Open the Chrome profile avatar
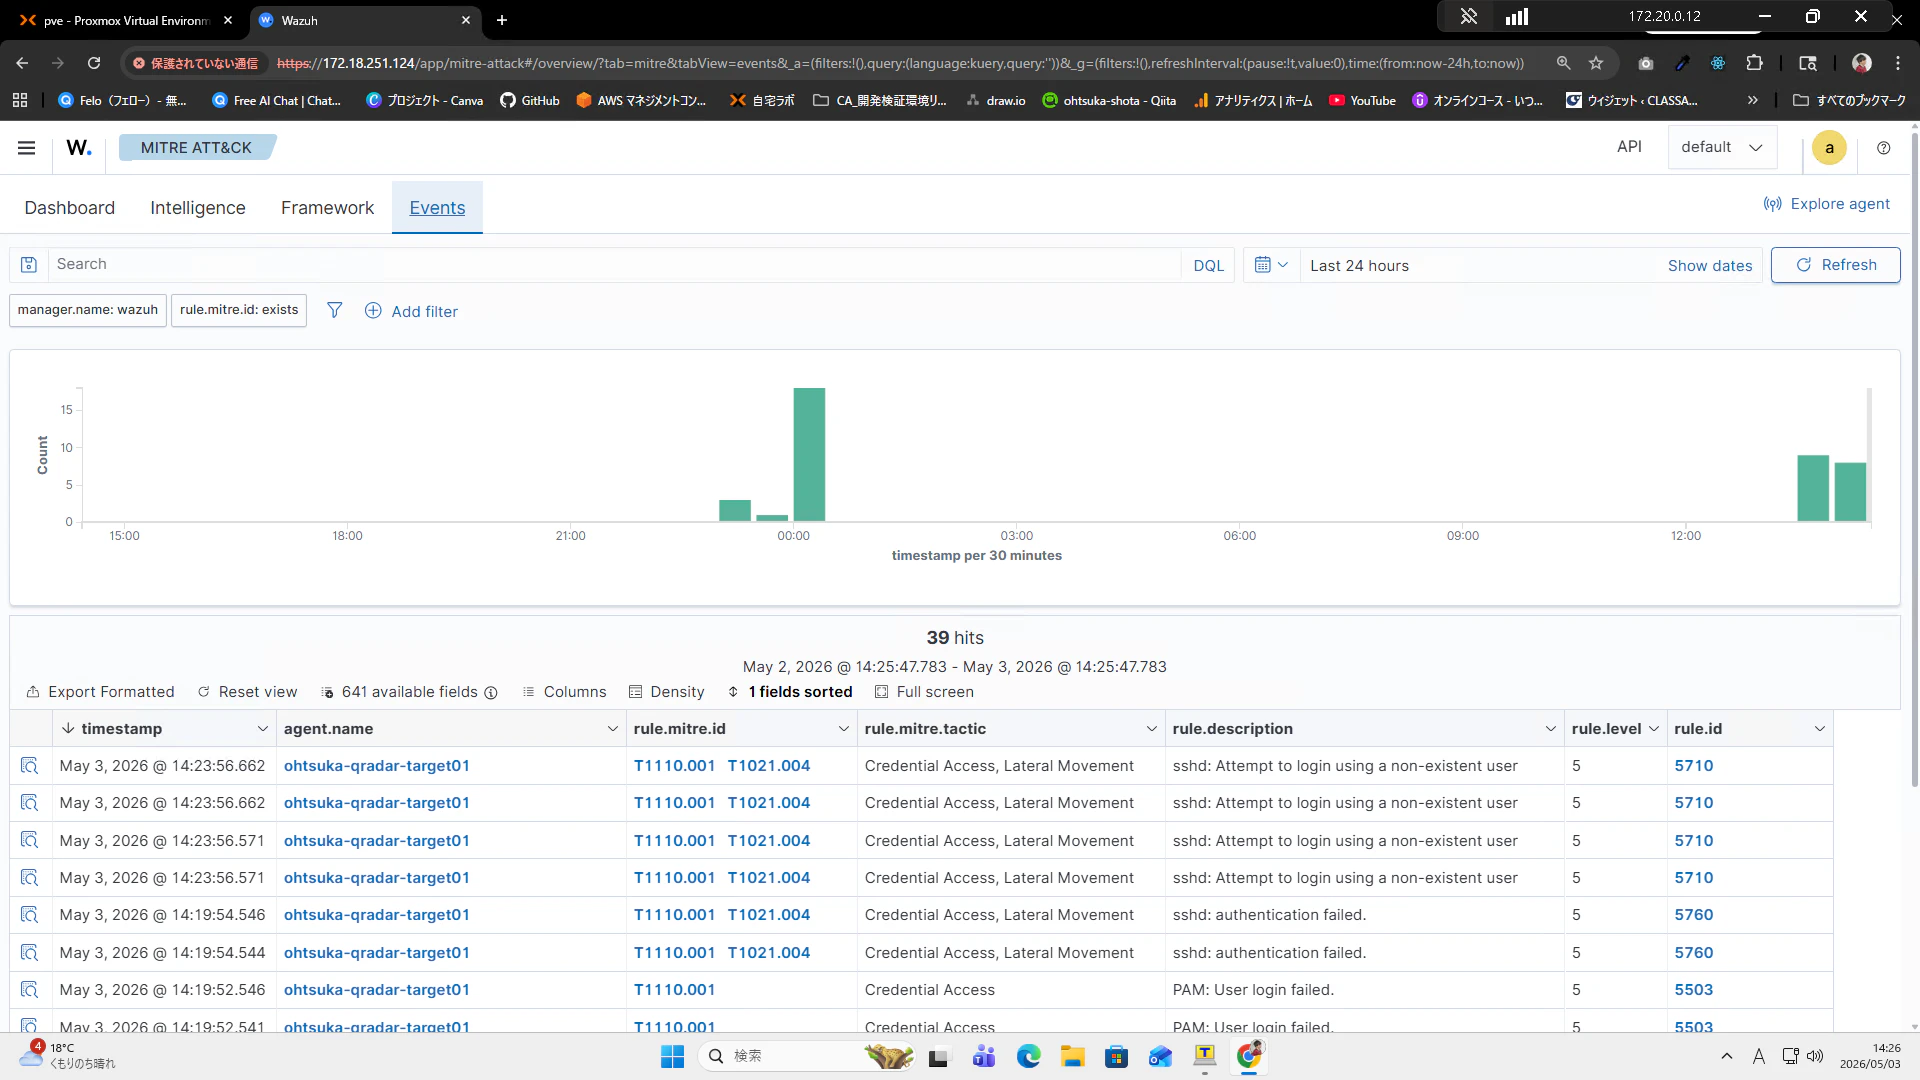1920x1080 pixels. [x=1862, y=63]
